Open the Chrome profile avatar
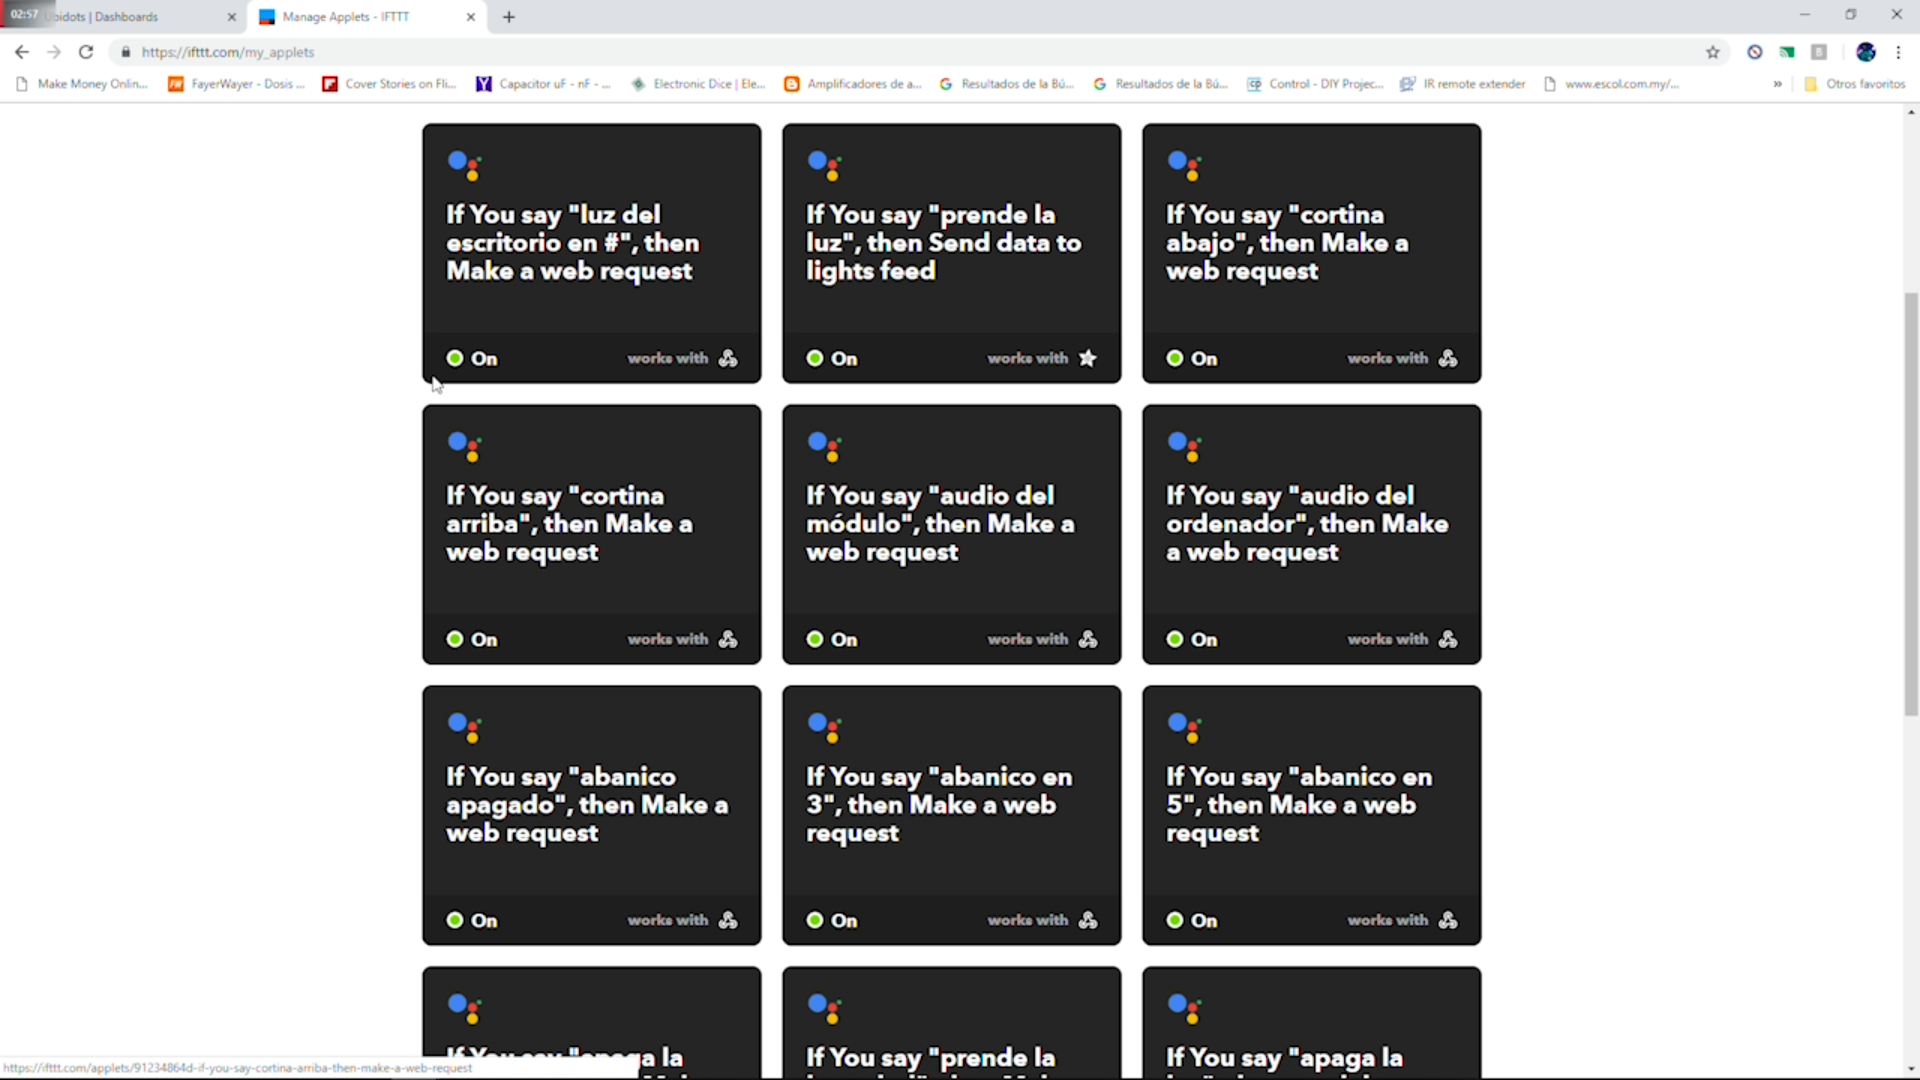This screenshot has height=1080, width=1920. (x=1865, y=52)
